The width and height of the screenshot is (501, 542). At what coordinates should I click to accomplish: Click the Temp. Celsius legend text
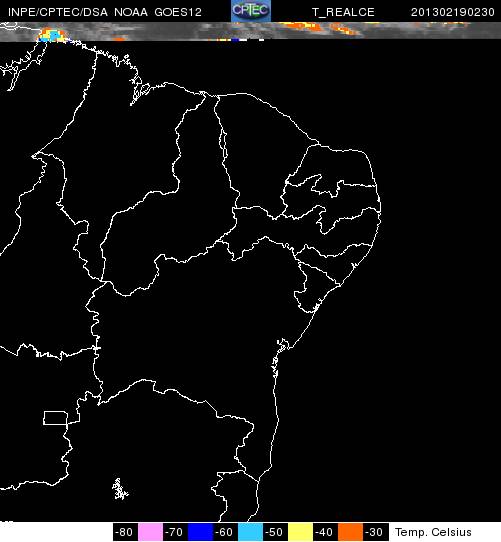point(433,532)
